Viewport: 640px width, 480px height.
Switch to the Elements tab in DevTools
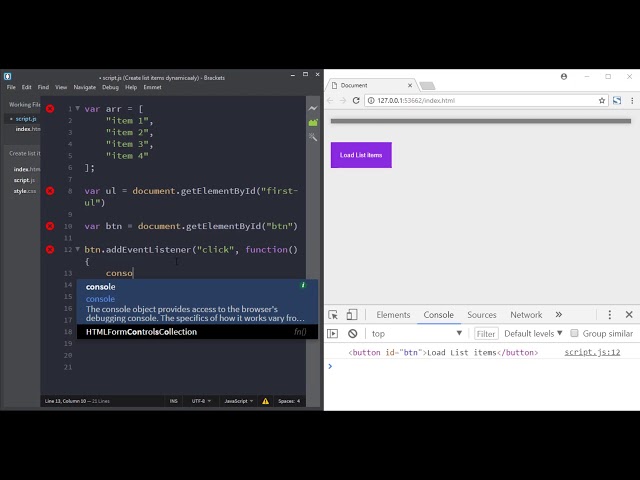click(x=393, y=315)
